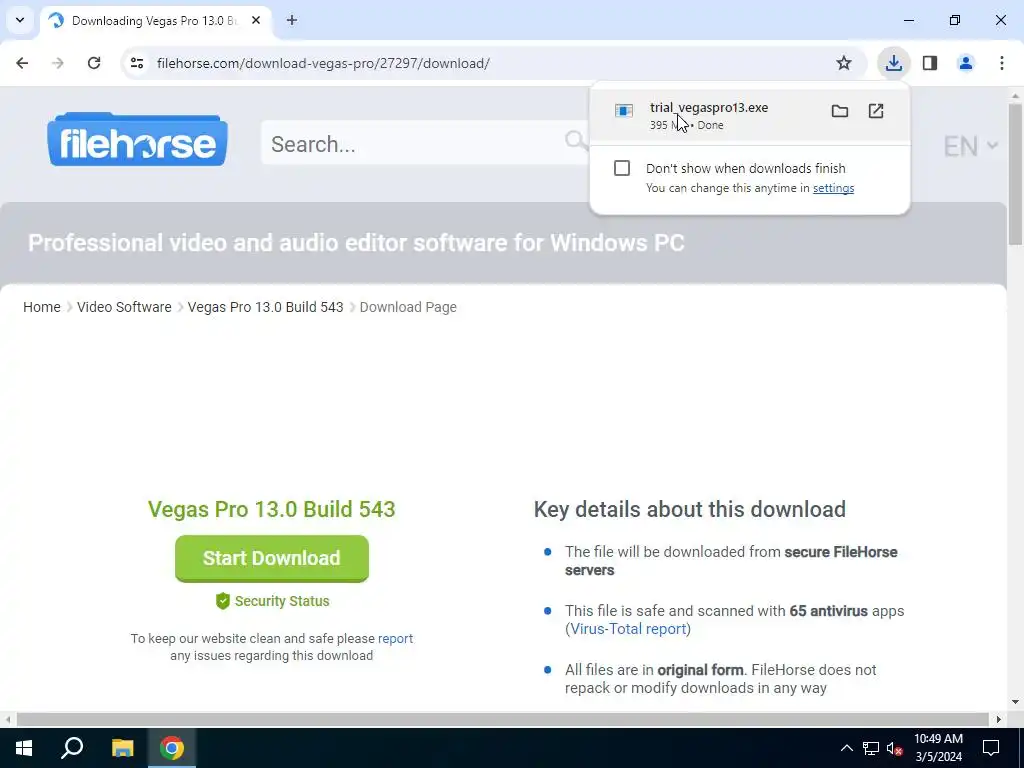Click the forward navigation arrow

58,63
